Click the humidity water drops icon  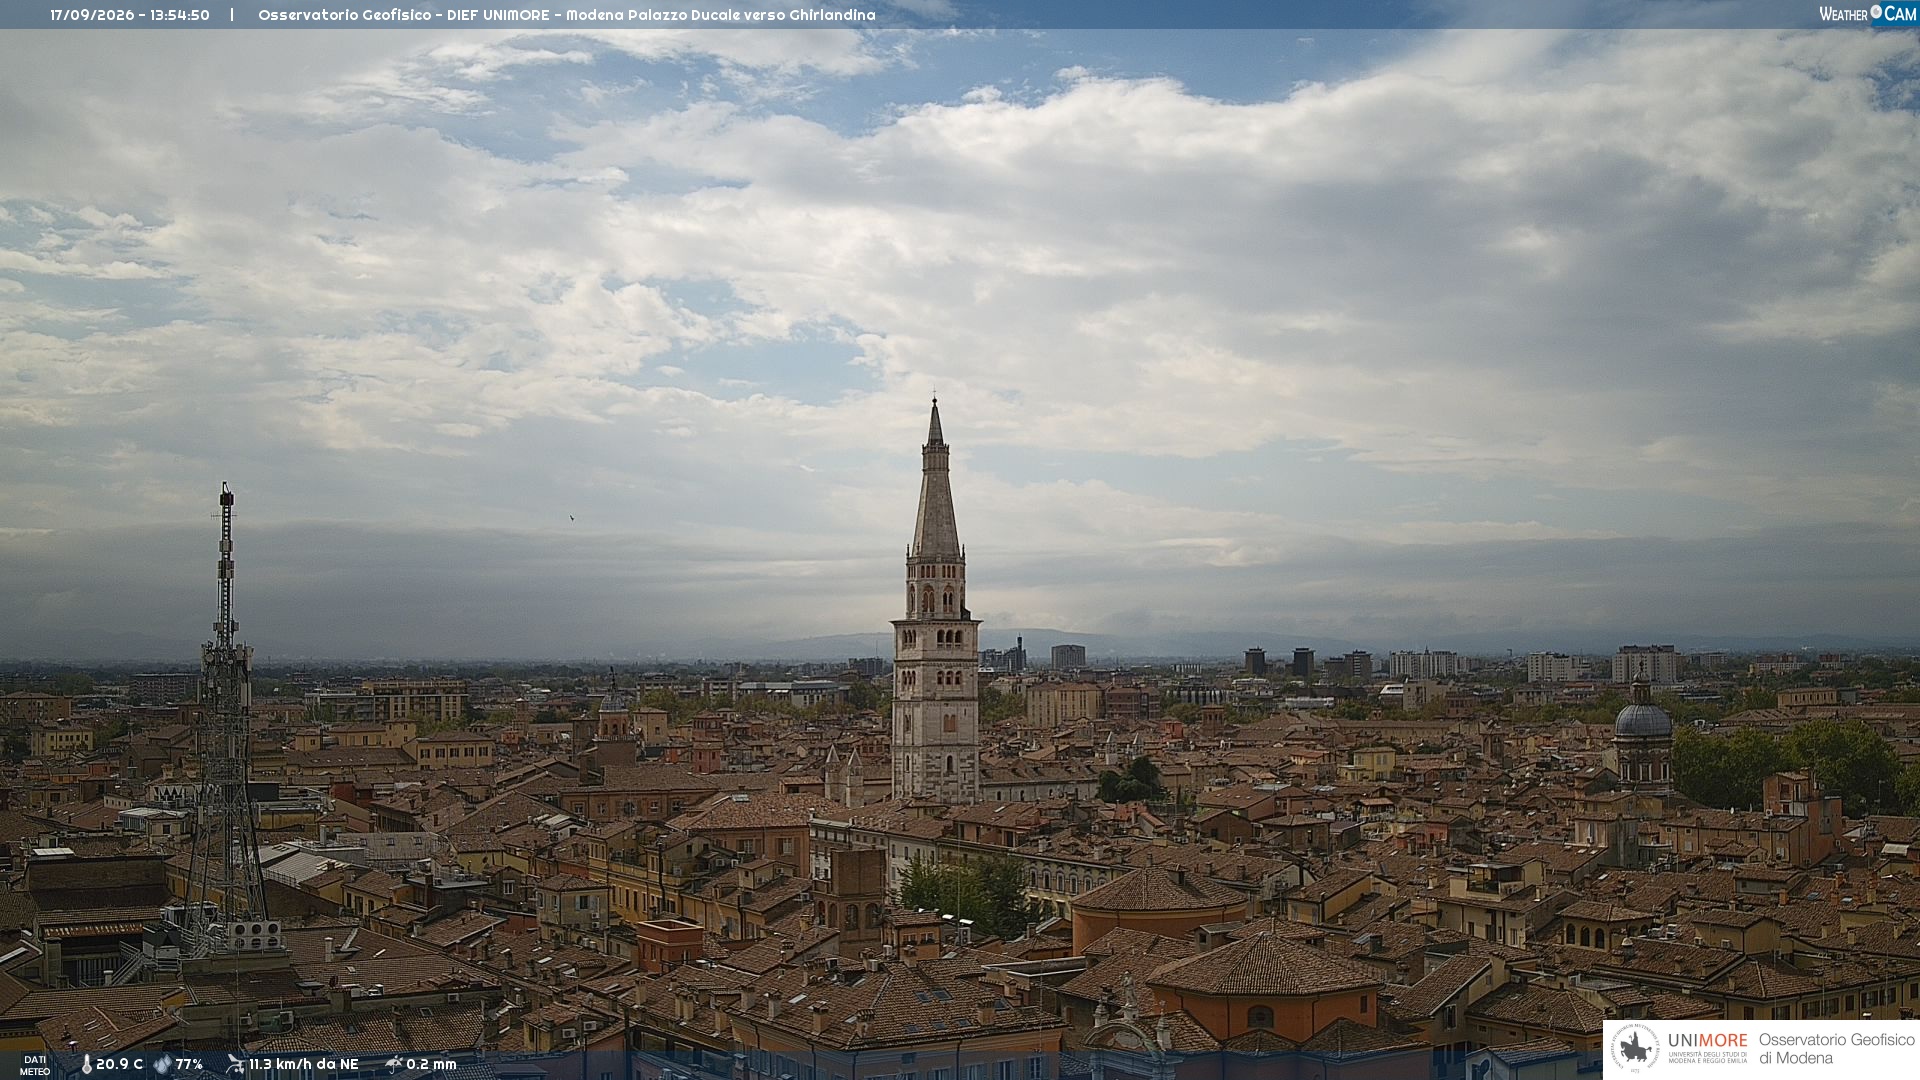click(x=162, y=1064)
